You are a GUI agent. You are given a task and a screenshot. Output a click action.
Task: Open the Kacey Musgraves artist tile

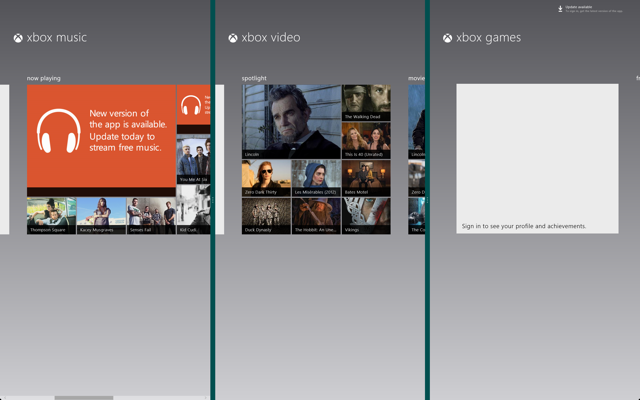pyautogui.click(x=101, y=216)
